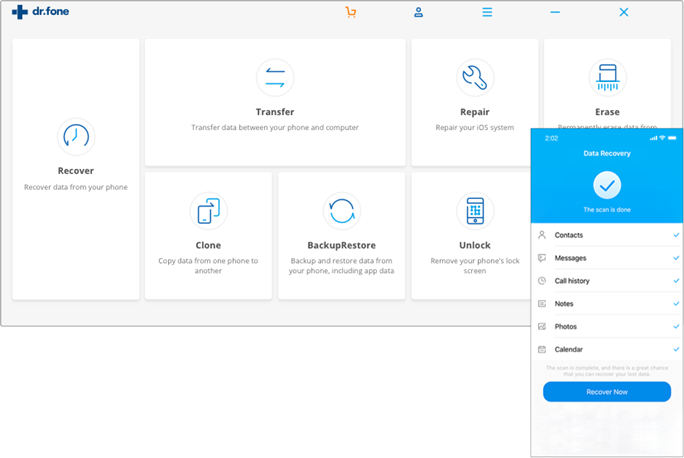Click the Call history clock icon
Screen dimensions: 684x458
542,280
